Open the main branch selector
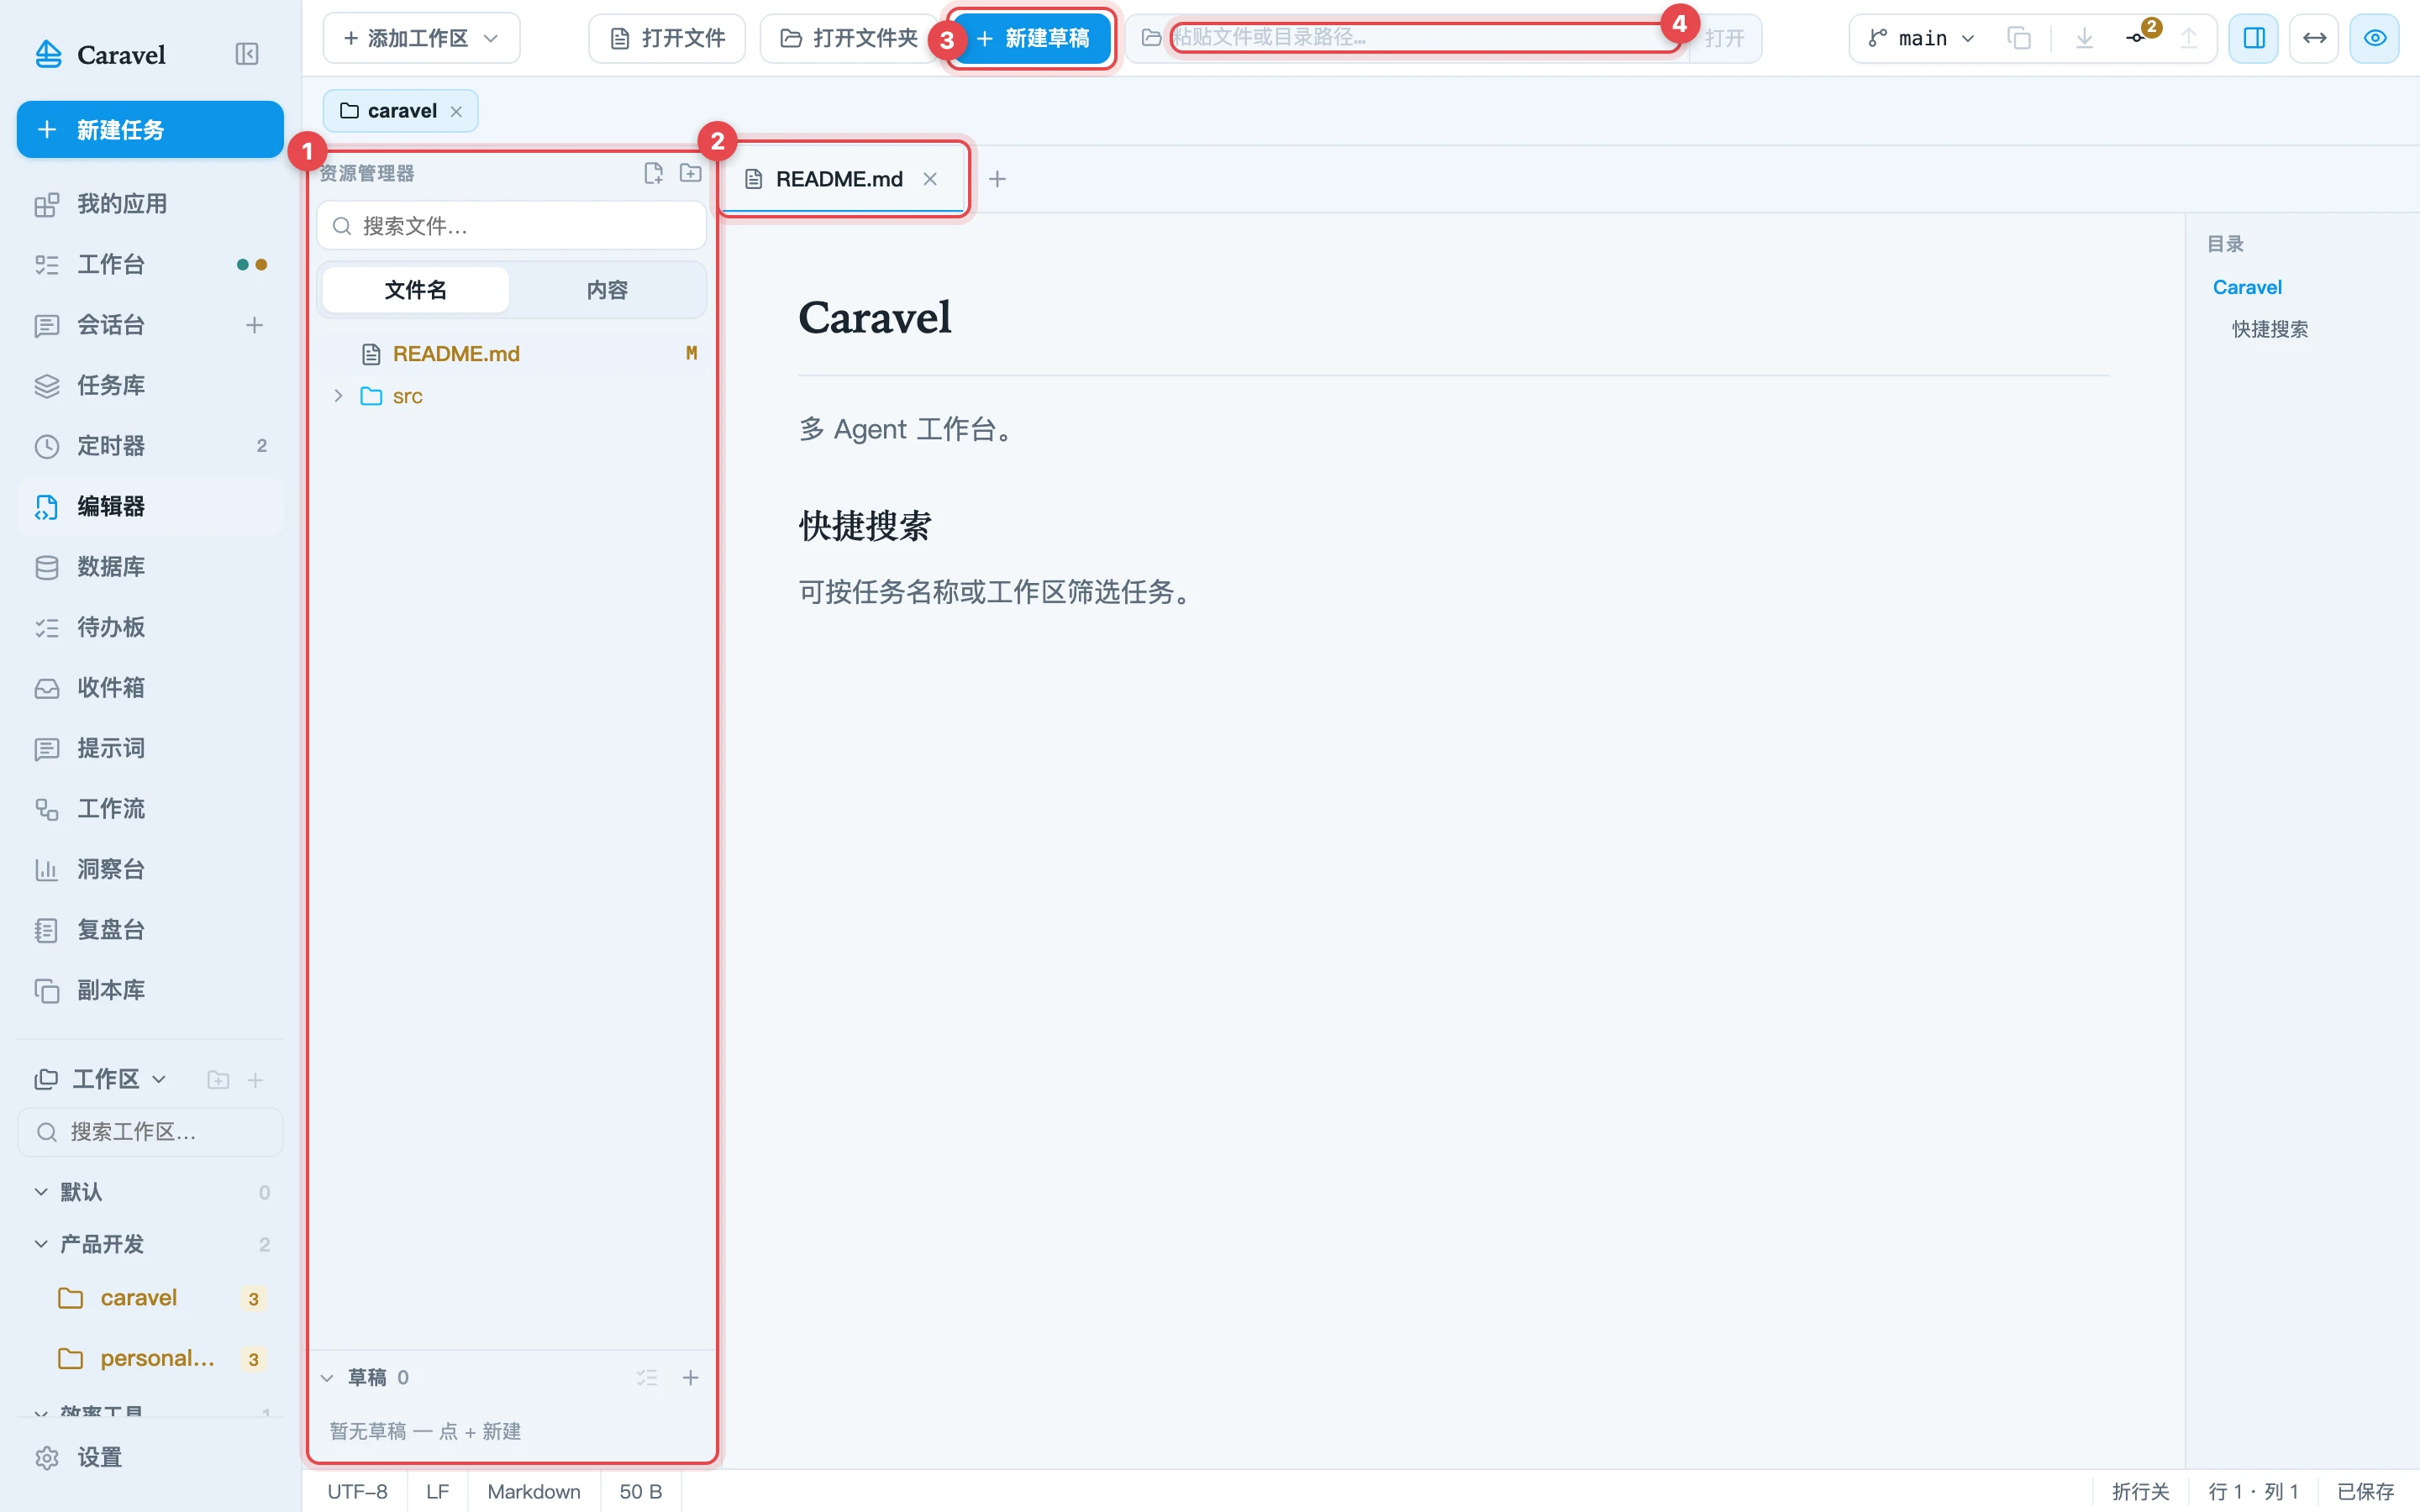This screenshot has height=1512, width=2420. click(1922, 38)
